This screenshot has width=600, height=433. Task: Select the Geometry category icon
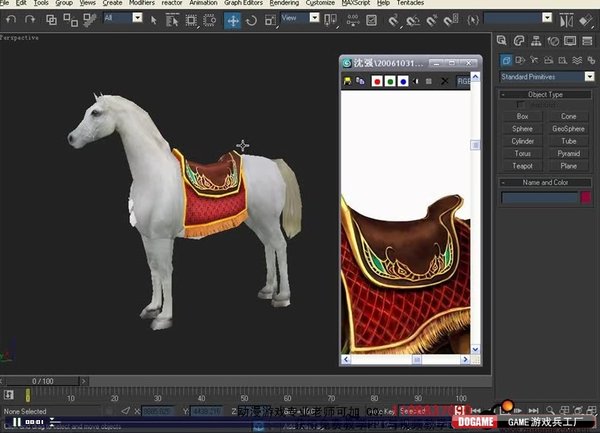coord(506,60)
